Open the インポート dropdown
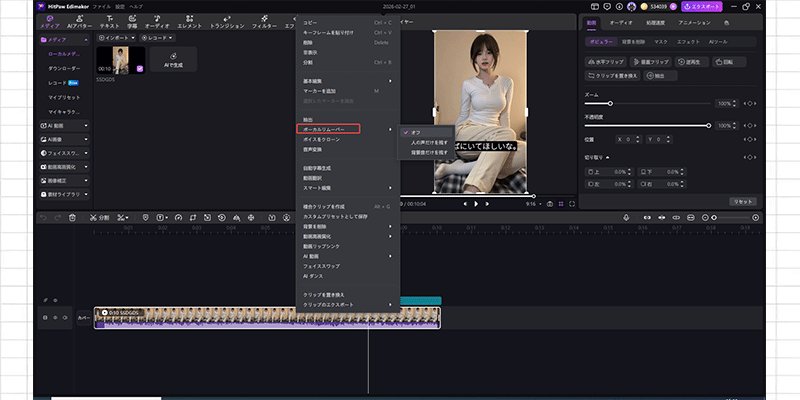This screenshot has width=800, height=400. point(117,38)
